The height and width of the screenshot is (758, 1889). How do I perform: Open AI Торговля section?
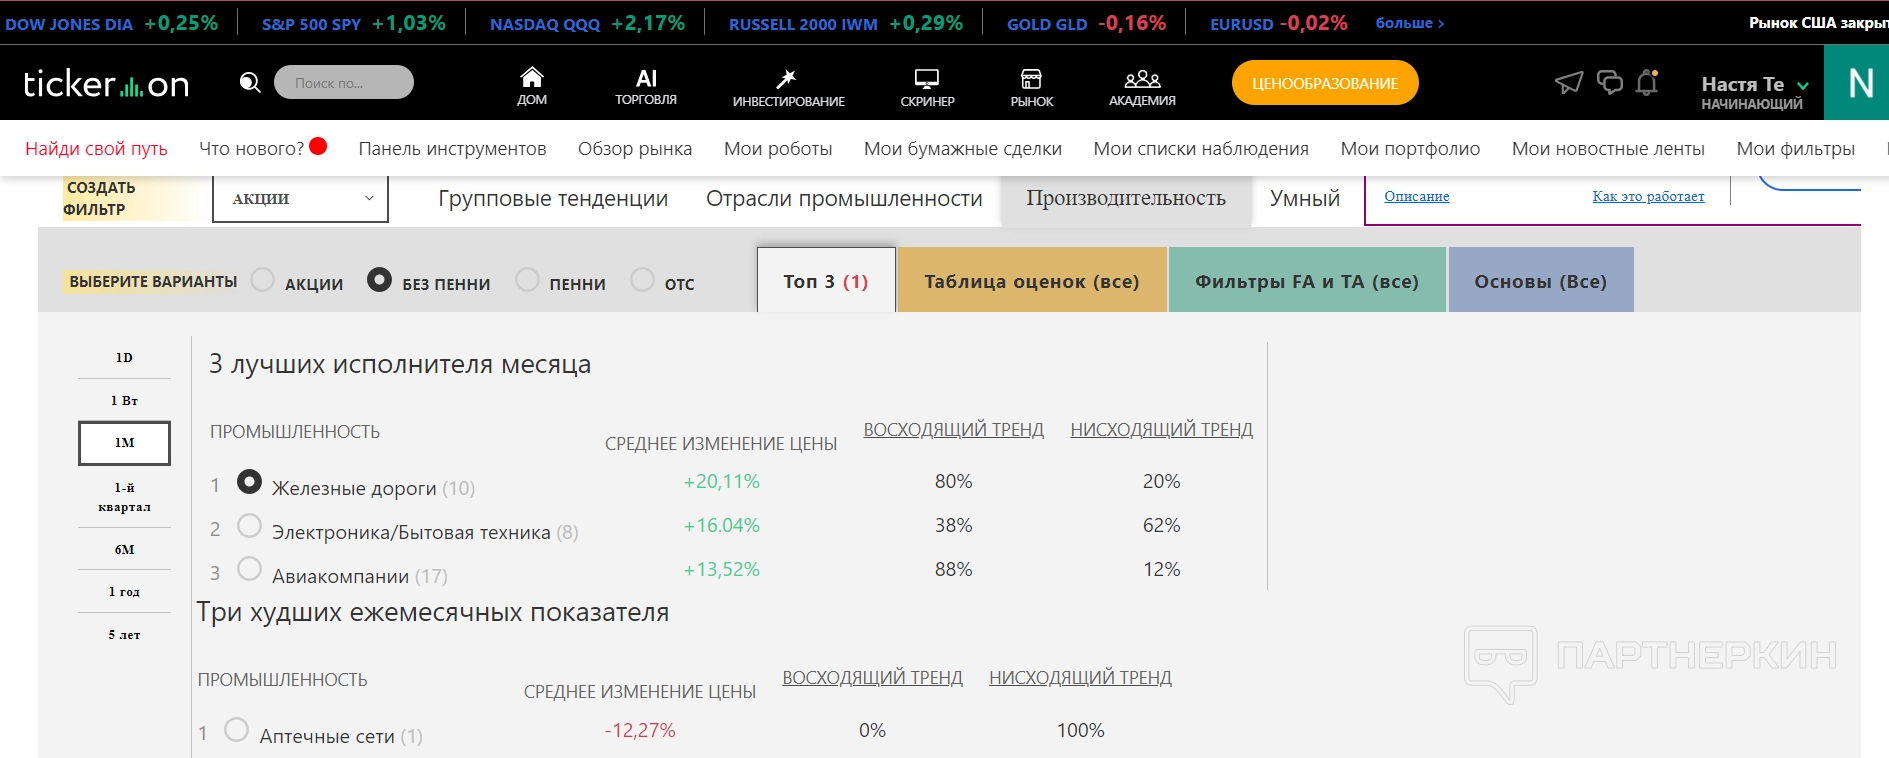tap(646, 84)
